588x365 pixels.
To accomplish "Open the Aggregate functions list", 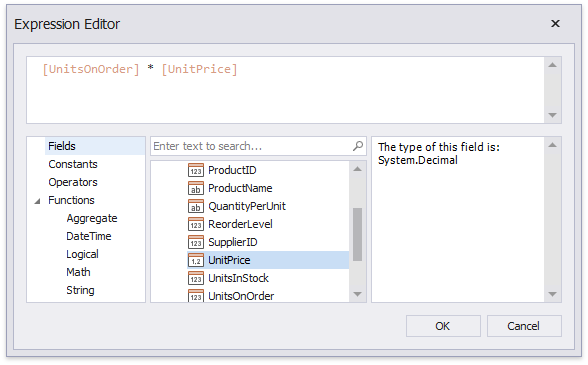I will [92, 218].
